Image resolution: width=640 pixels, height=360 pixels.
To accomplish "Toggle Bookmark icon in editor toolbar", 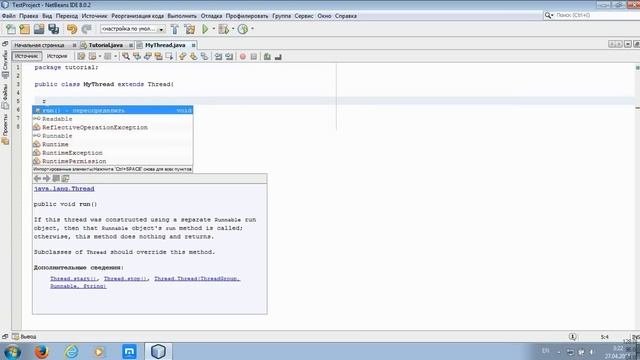I will [x=204, y=57].
